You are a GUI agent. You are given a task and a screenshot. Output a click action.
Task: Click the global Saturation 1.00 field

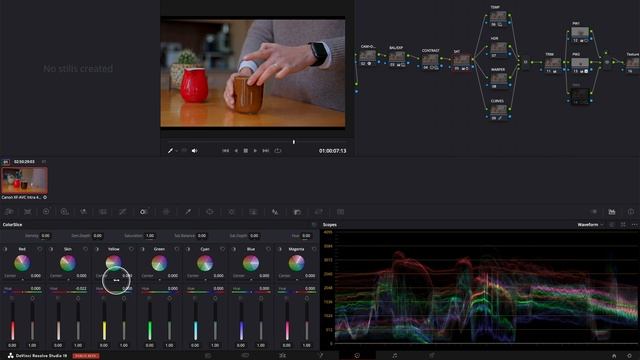[150, 236]
